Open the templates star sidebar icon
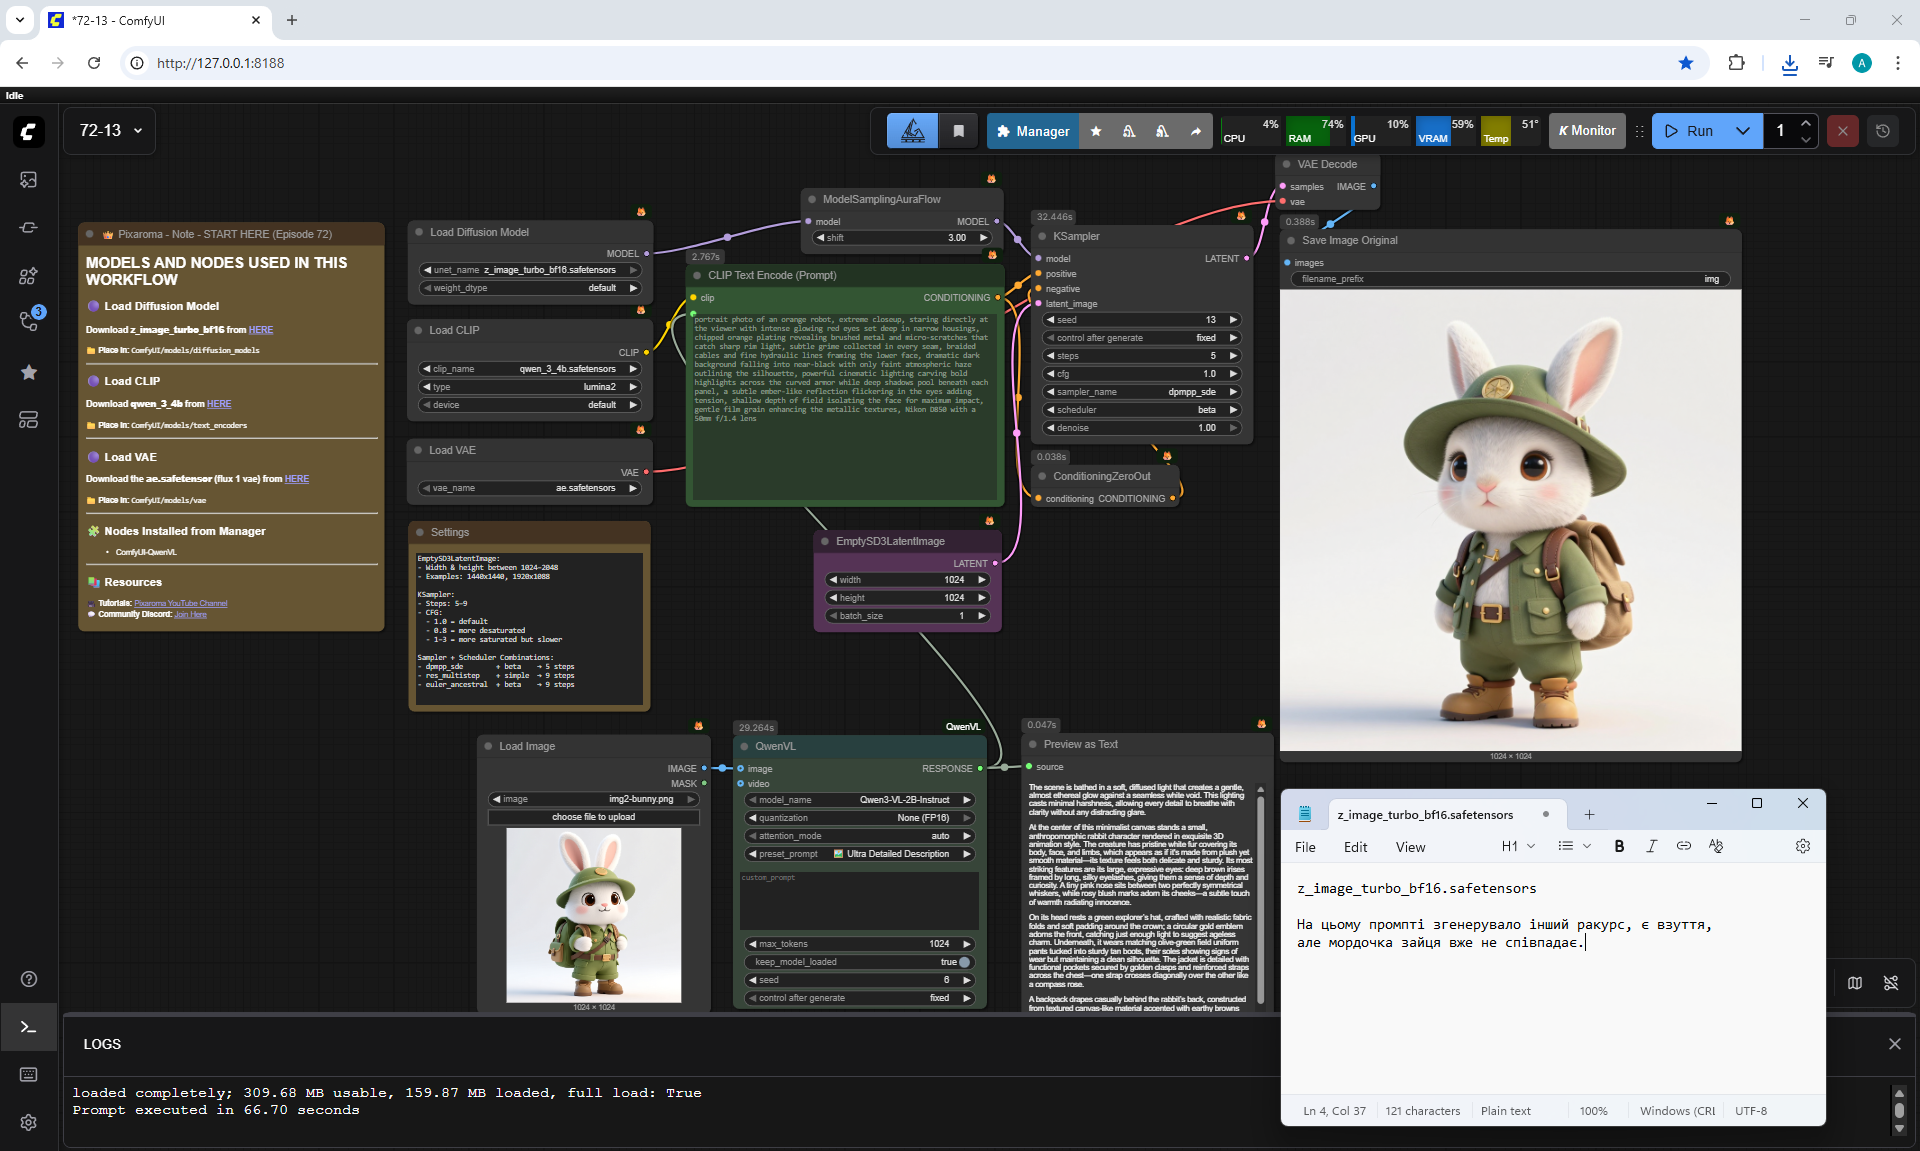The image size is (1920, 1151). [28, 372]
